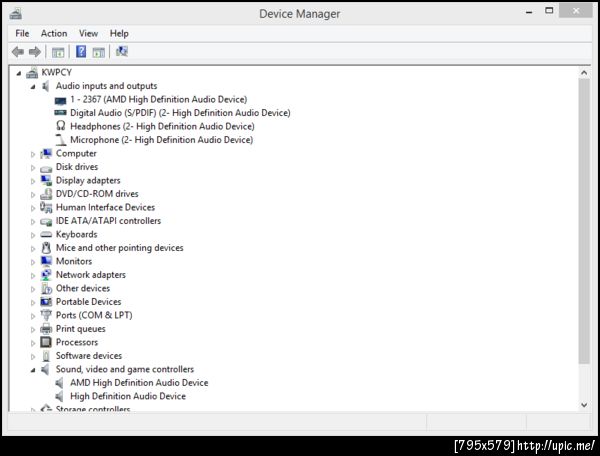Click the Microphone device icon

tap(60, 140)
